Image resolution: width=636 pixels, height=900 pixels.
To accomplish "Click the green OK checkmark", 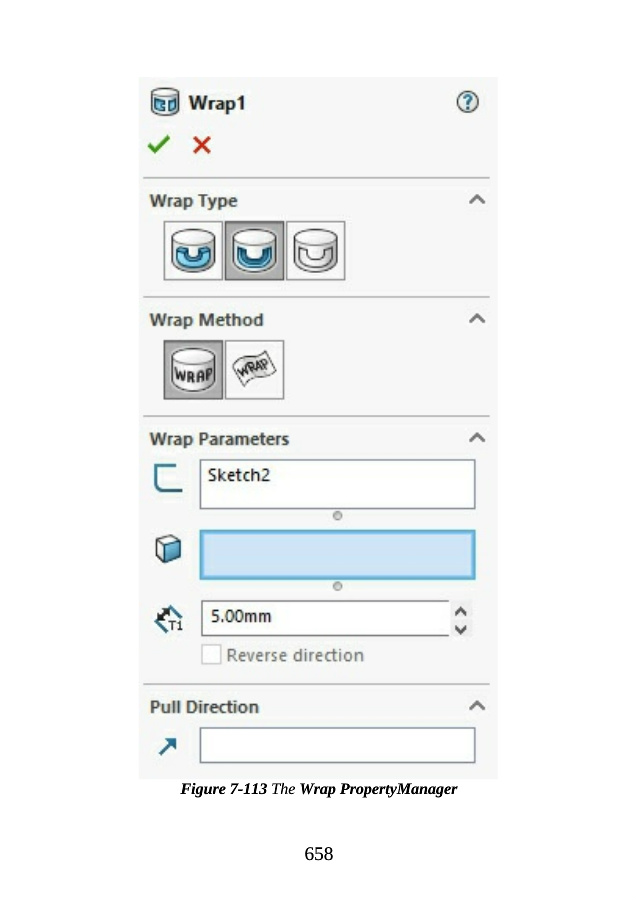I will [158, 145].
